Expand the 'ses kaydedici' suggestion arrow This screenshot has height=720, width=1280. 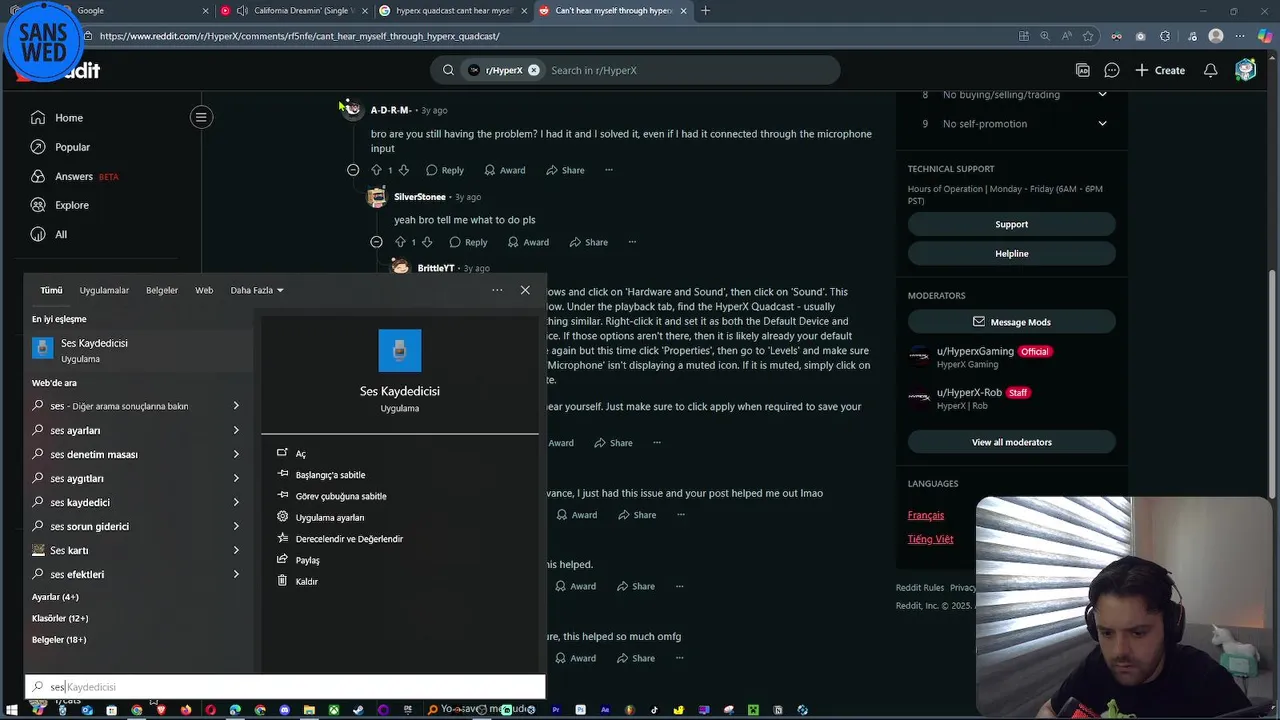[236, 502]
